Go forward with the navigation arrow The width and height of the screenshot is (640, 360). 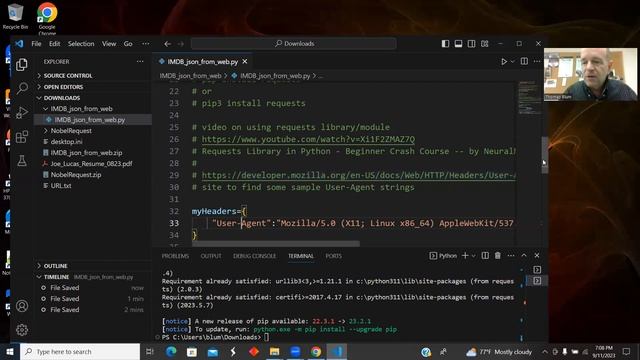[x=181, y=44]
